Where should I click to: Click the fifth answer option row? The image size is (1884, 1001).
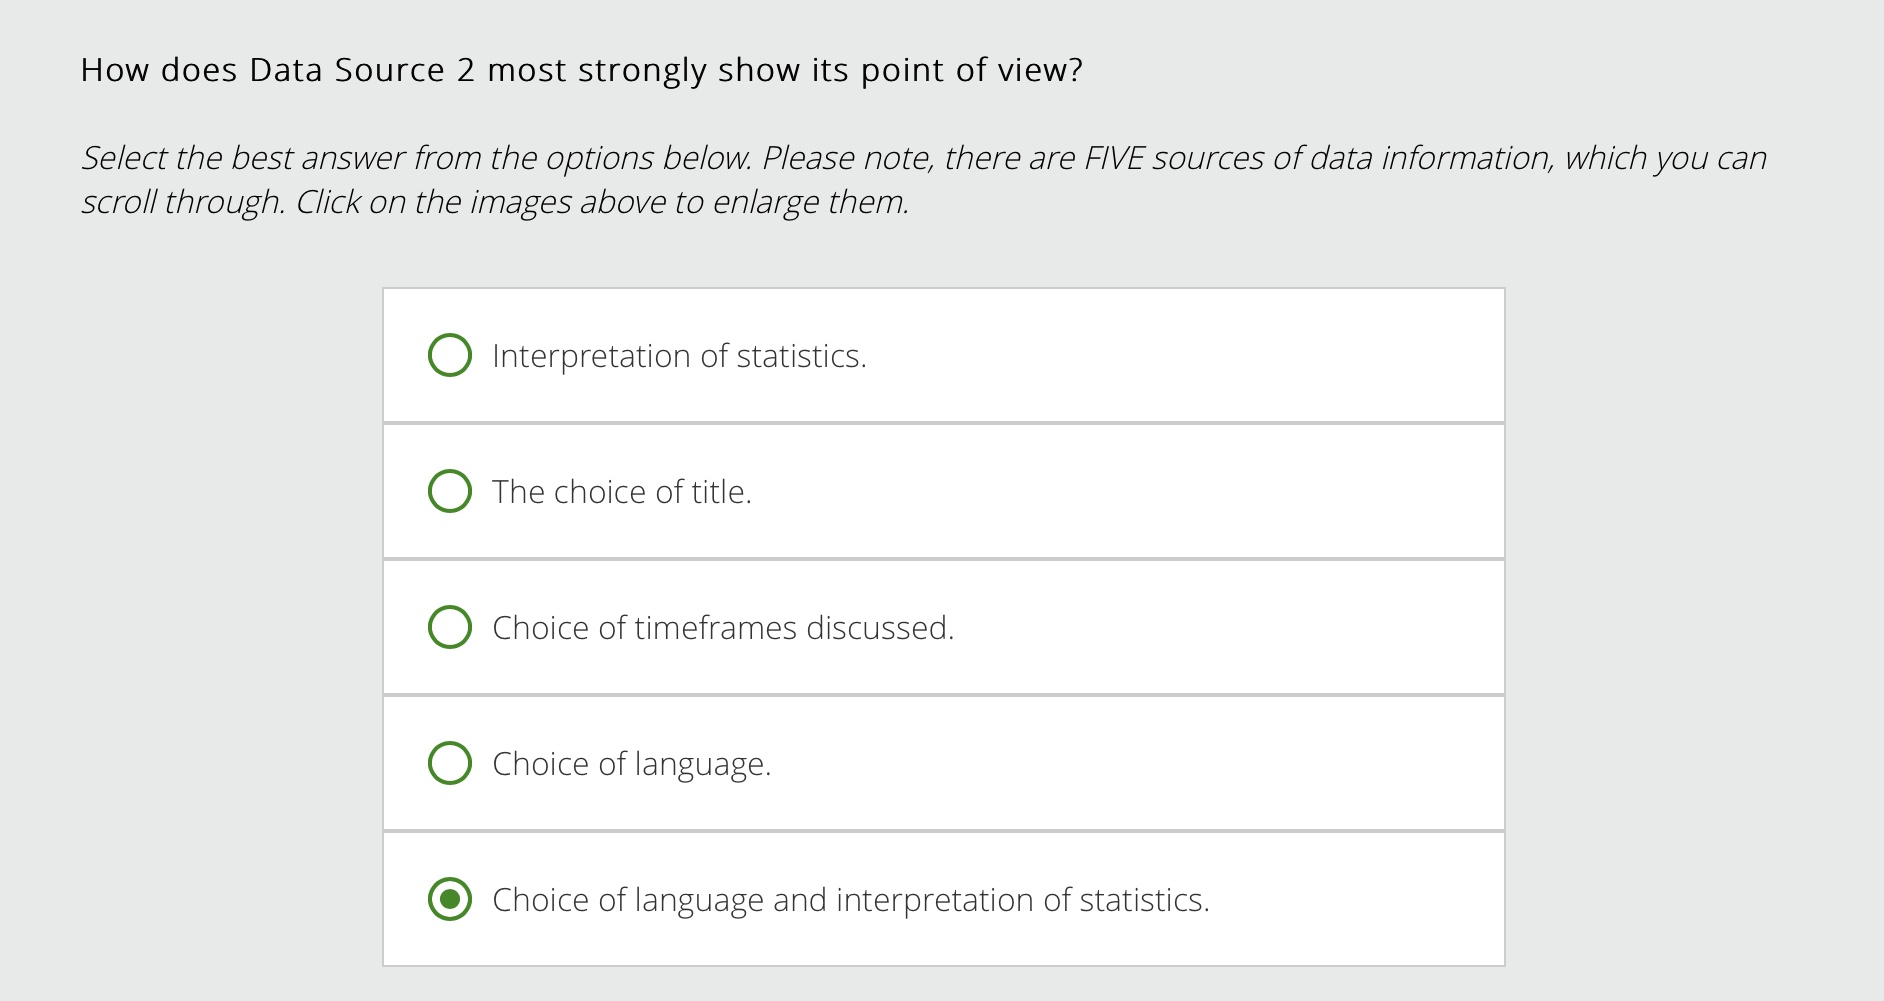pyautogui.click(x=944, y=899)
